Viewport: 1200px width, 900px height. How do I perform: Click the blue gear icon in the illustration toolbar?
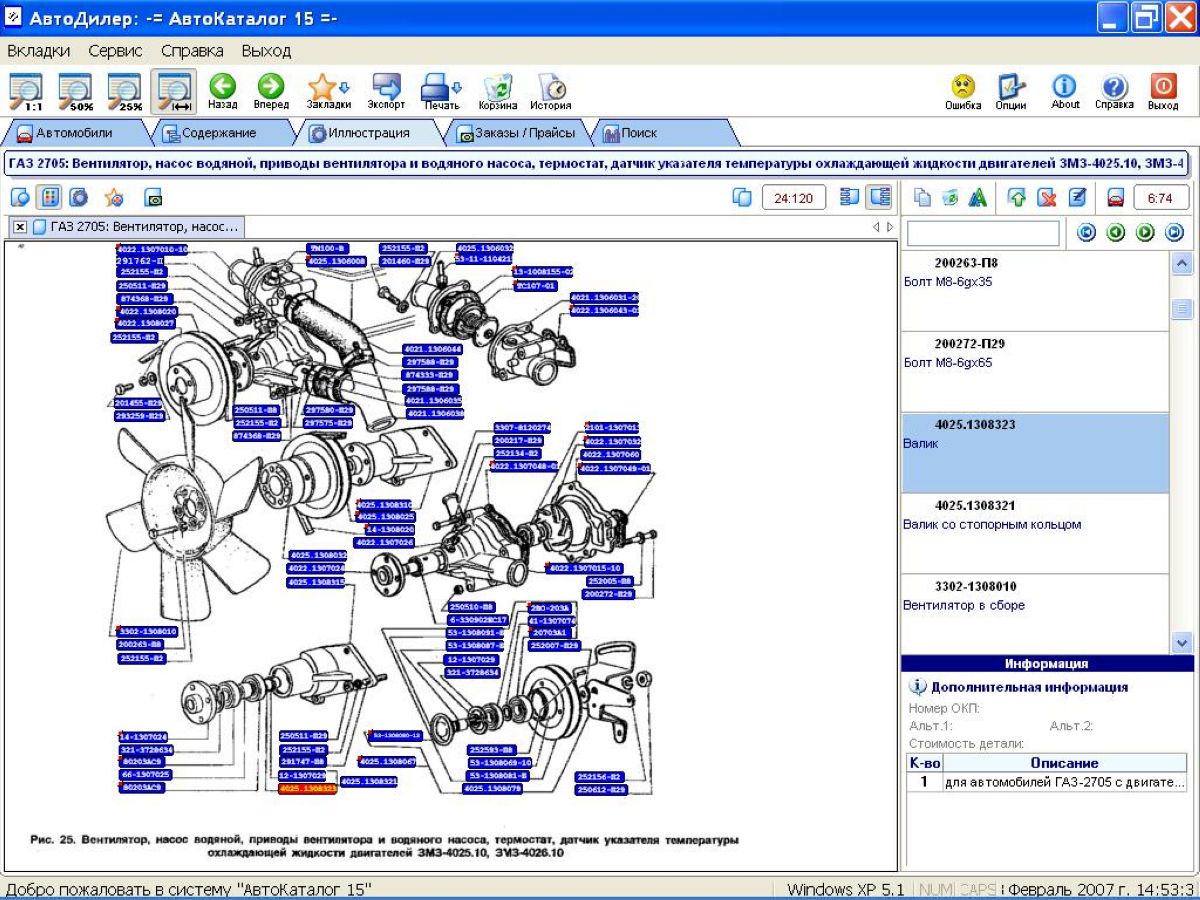pos(78,197)
